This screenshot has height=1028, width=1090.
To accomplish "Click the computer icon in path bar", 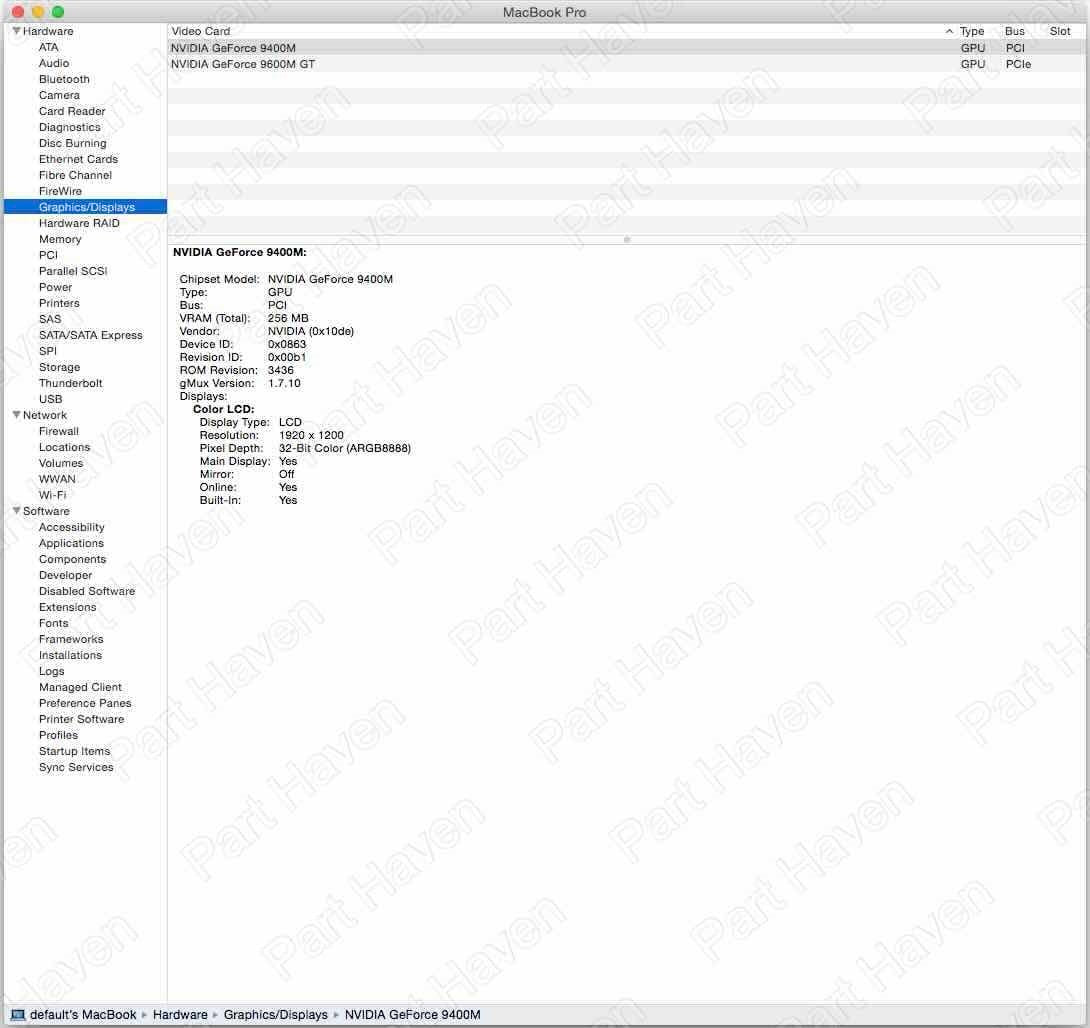I will (x=18, y=1015).
